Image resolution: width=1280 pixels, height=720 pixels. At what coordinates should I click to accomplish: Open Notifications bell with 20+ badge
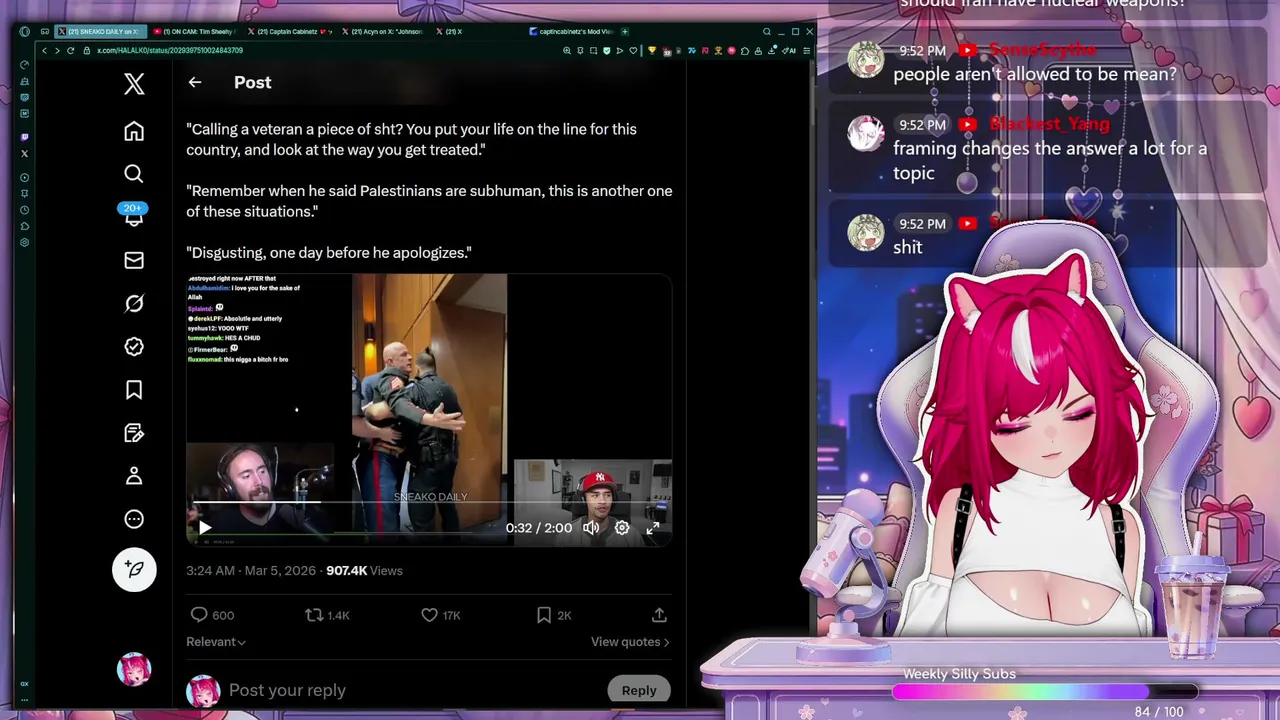coord(134,215)
